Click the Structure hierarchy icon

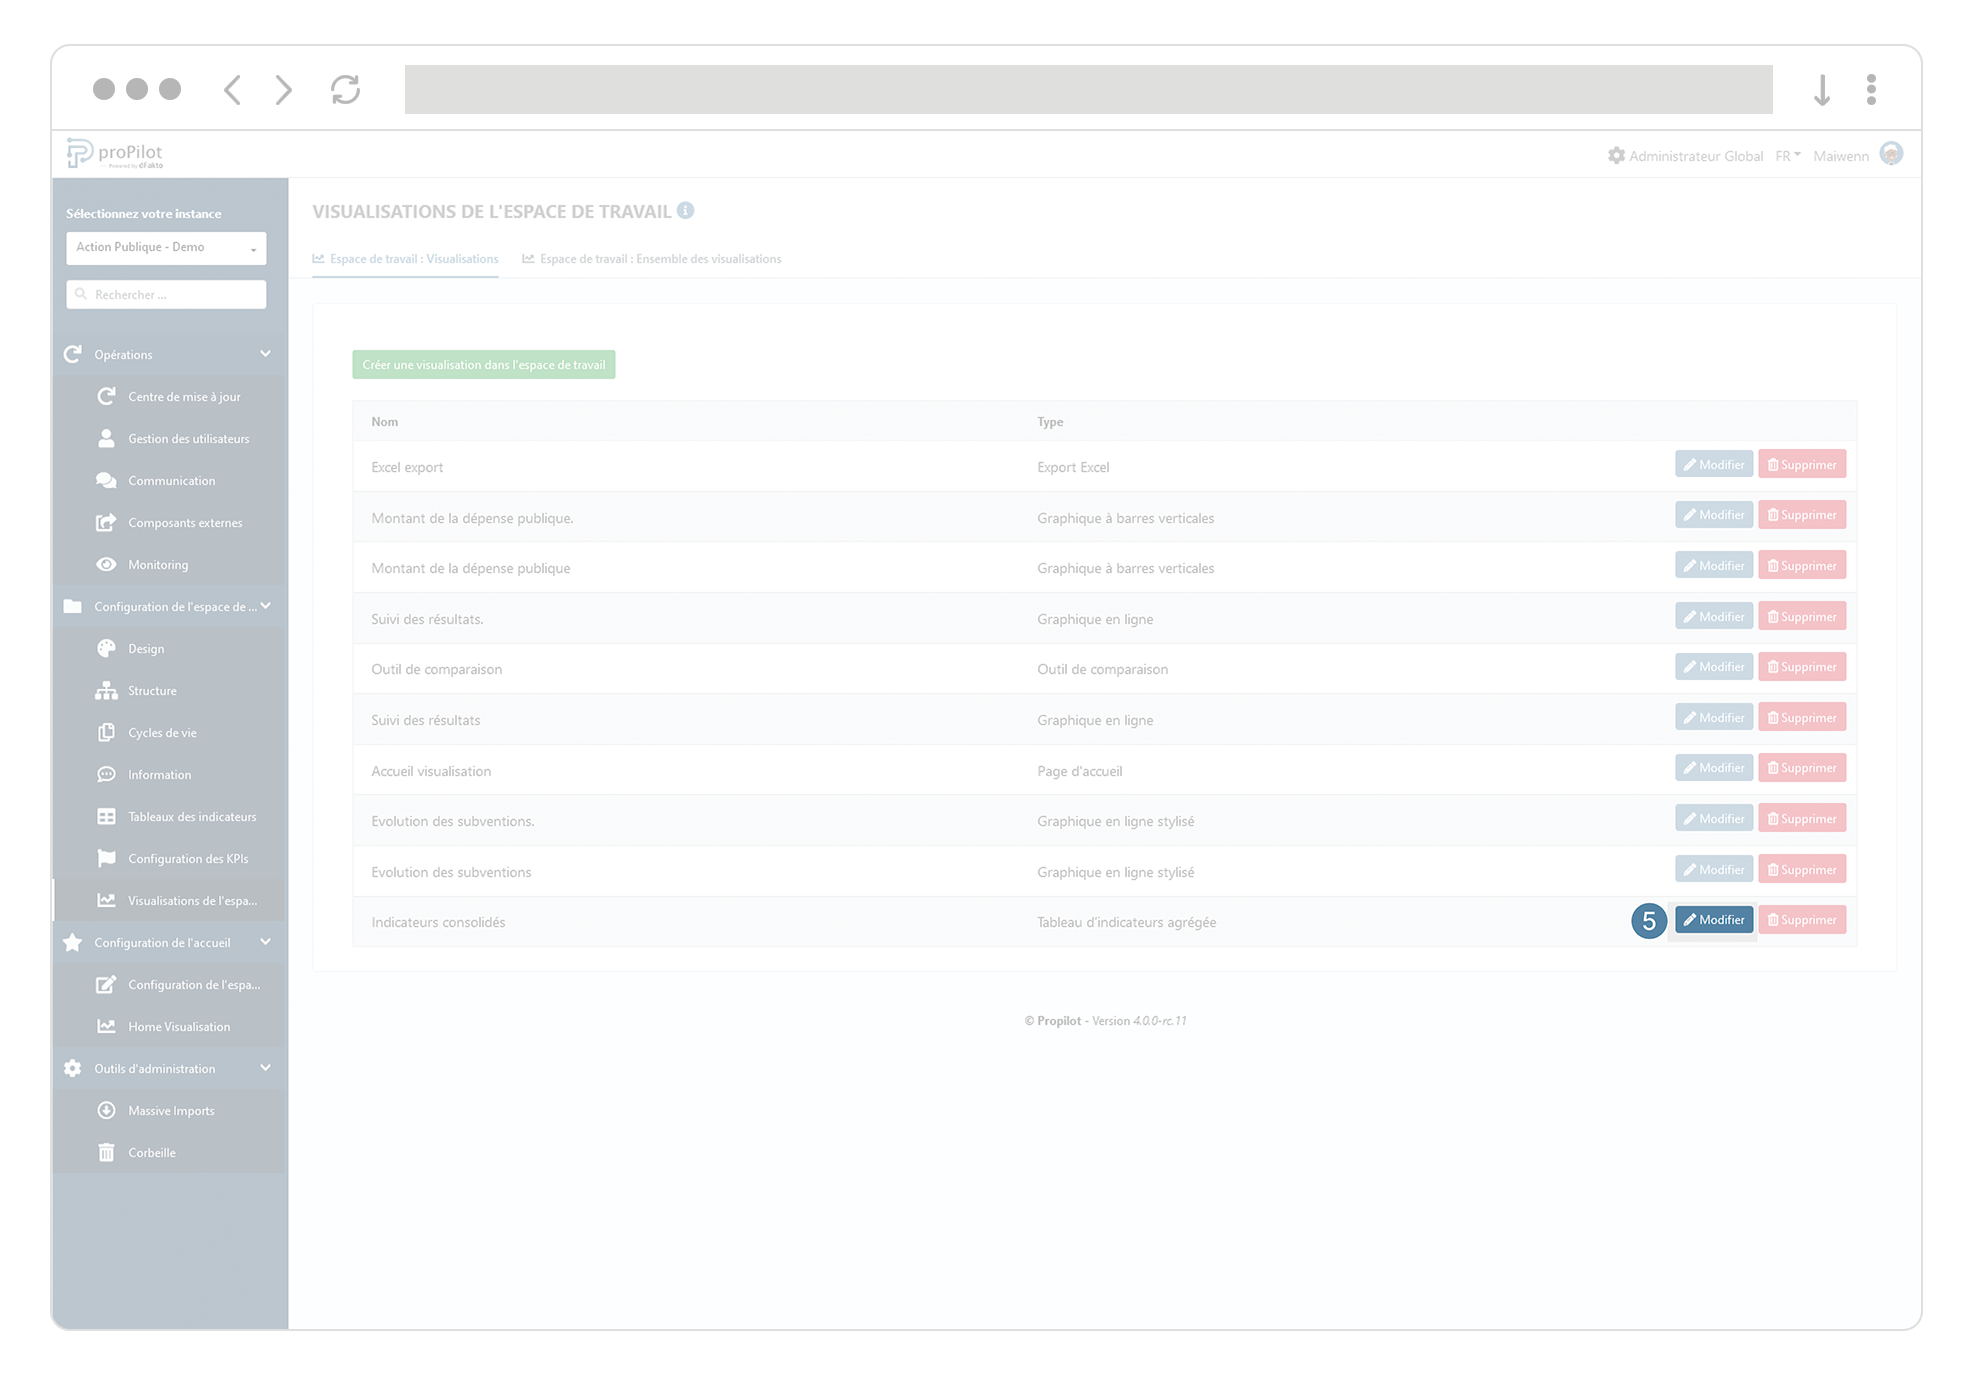[x=107, y=690]
